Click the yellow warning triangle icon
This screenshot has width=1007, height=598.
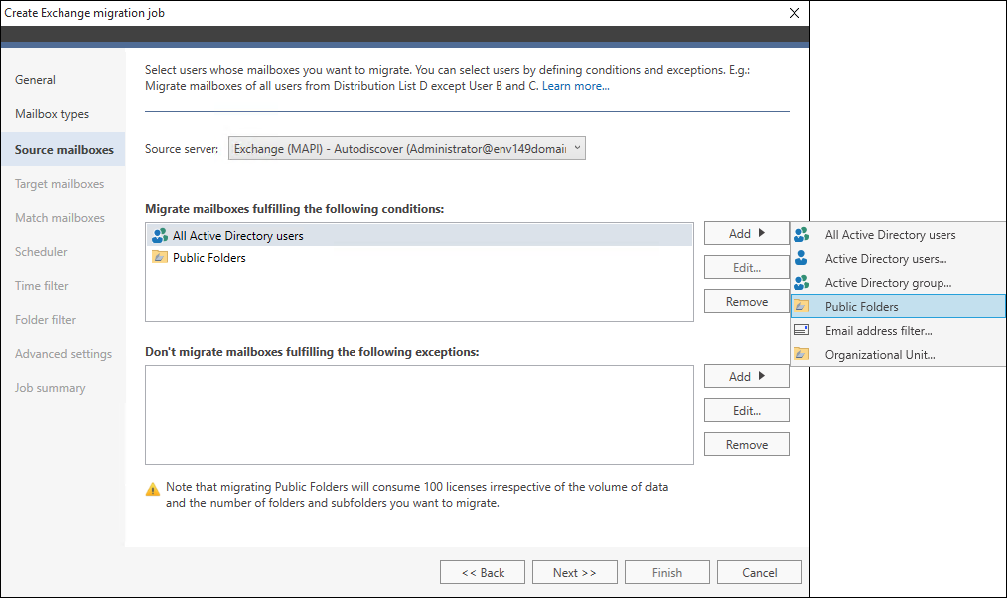tap(153, 489)
